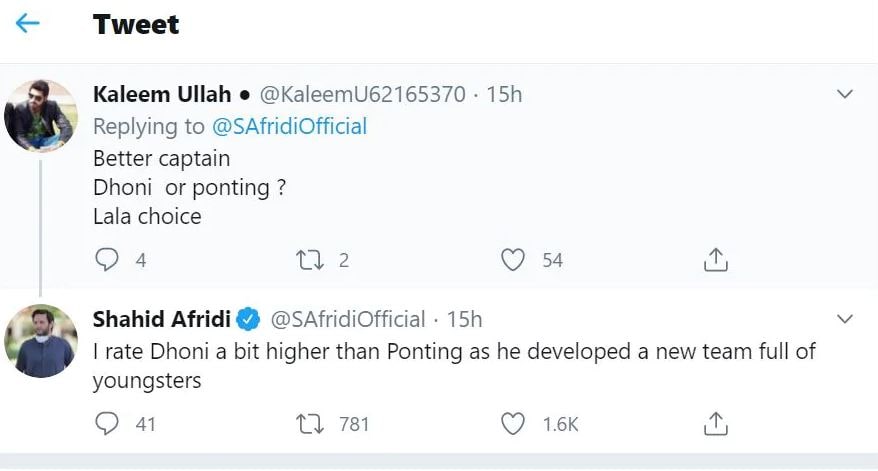Screen dimensions: 878x471
Task: Click Shahid Afridi's verified badge
Action: (x=249, y=320)
